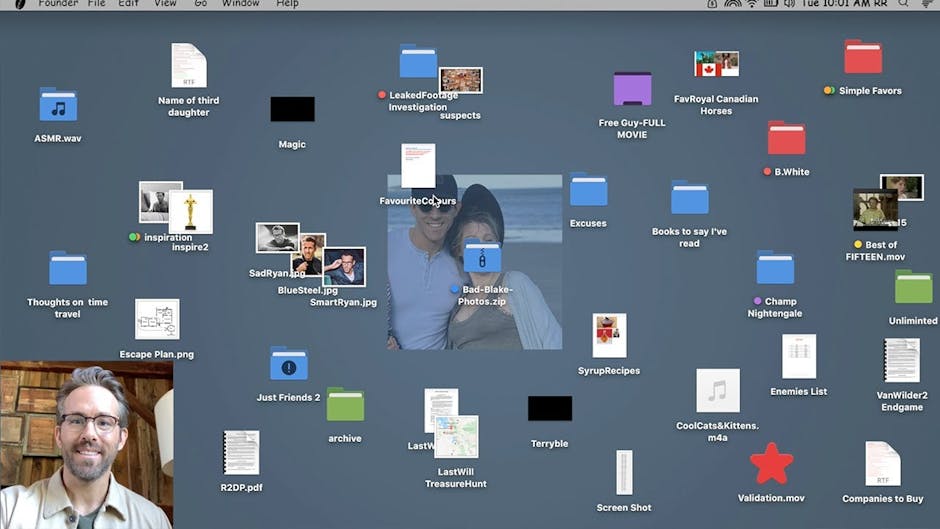The width and height of the screenshot is (940, 529).
Task: Open the Window menu
Action: click(x=240, y=4)
